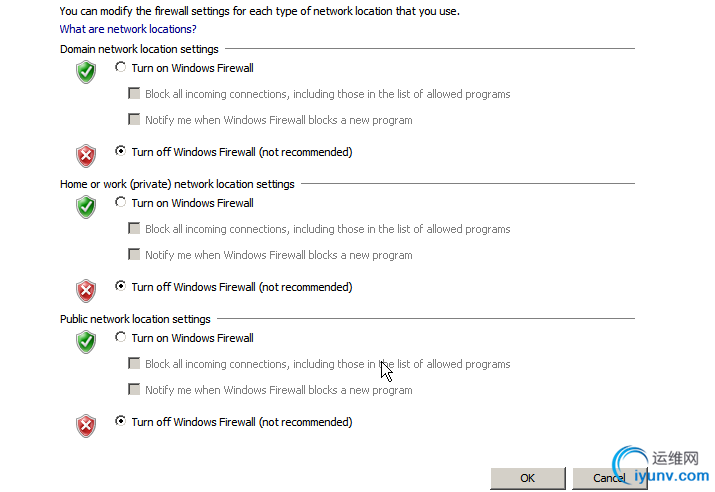The height and width of the screenshot is (492, 715).
Task: Open the What are network locations link
Action: (128, 30)
